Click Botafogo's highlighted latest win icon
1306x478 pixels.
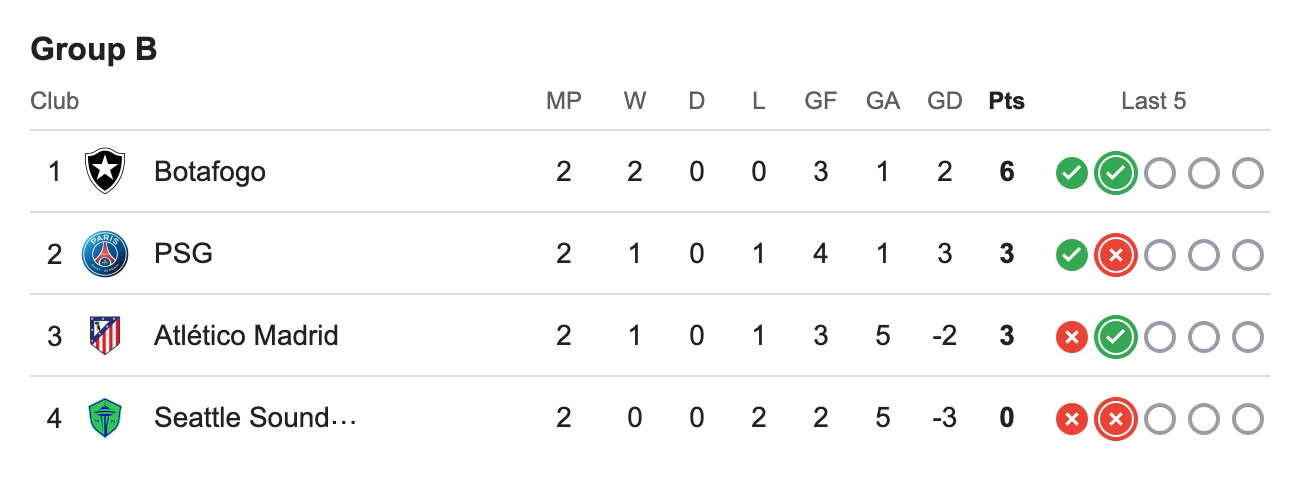pyautogui.click(x=1115, y=173)
